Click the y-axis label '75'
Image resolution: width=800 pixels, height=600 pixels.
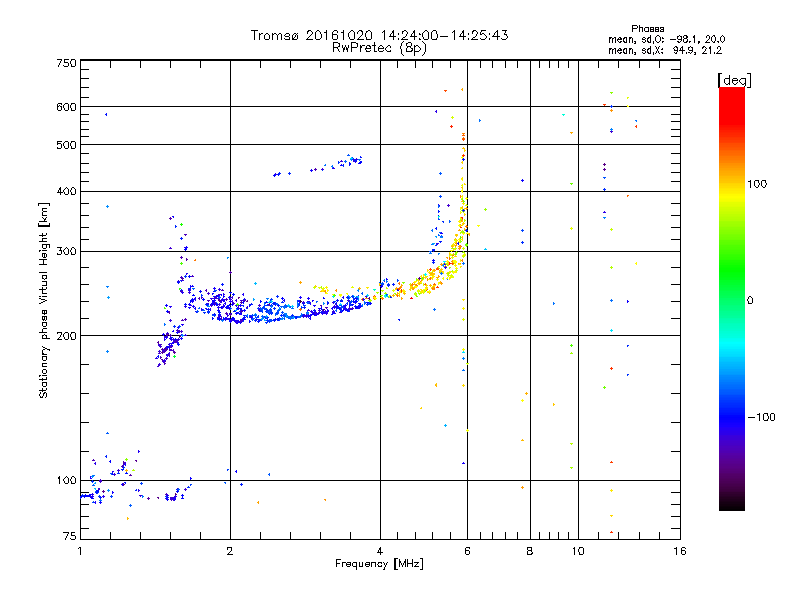(70, 536)
